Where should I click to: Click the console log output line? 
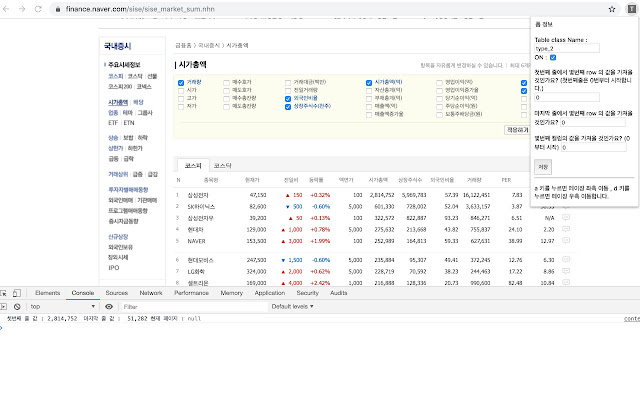(104, 318)
